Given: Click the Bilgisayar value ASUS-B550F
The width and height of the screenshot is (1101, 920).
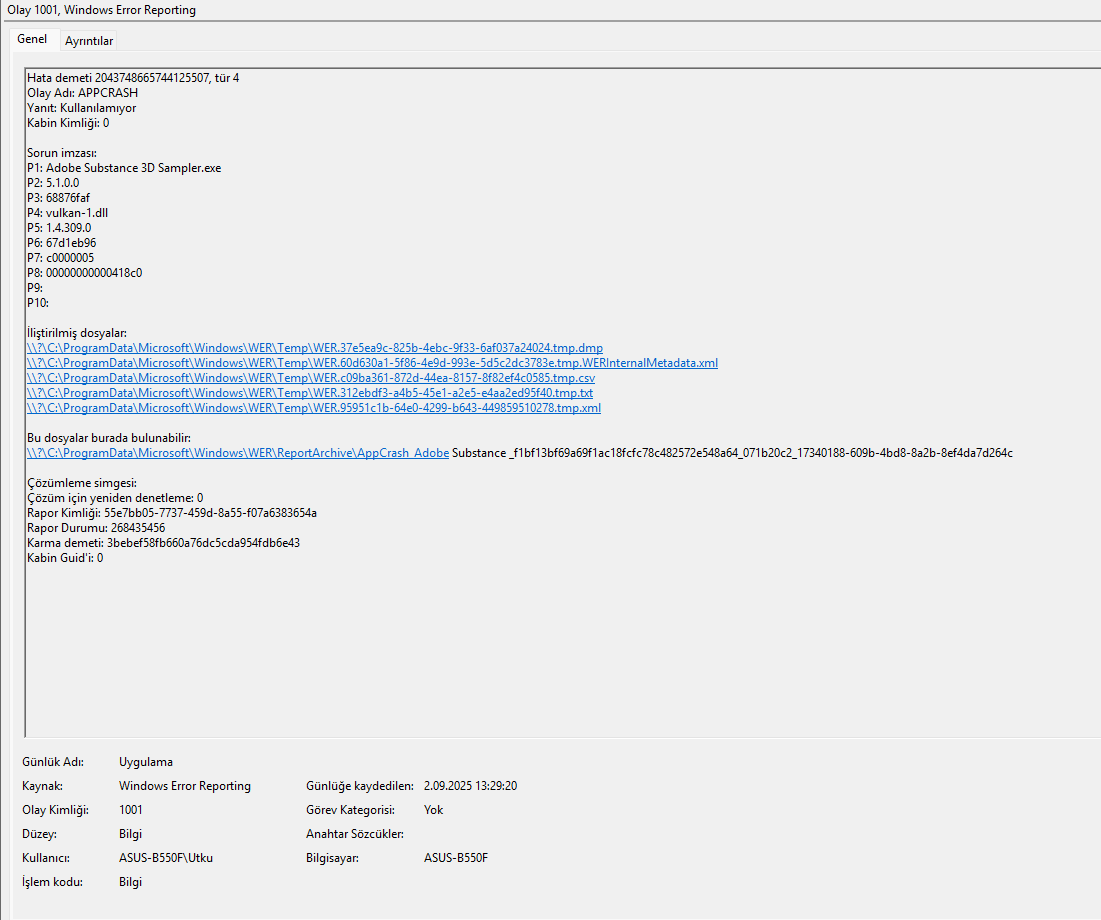Looking at the screenshot, I should point(456,857).
